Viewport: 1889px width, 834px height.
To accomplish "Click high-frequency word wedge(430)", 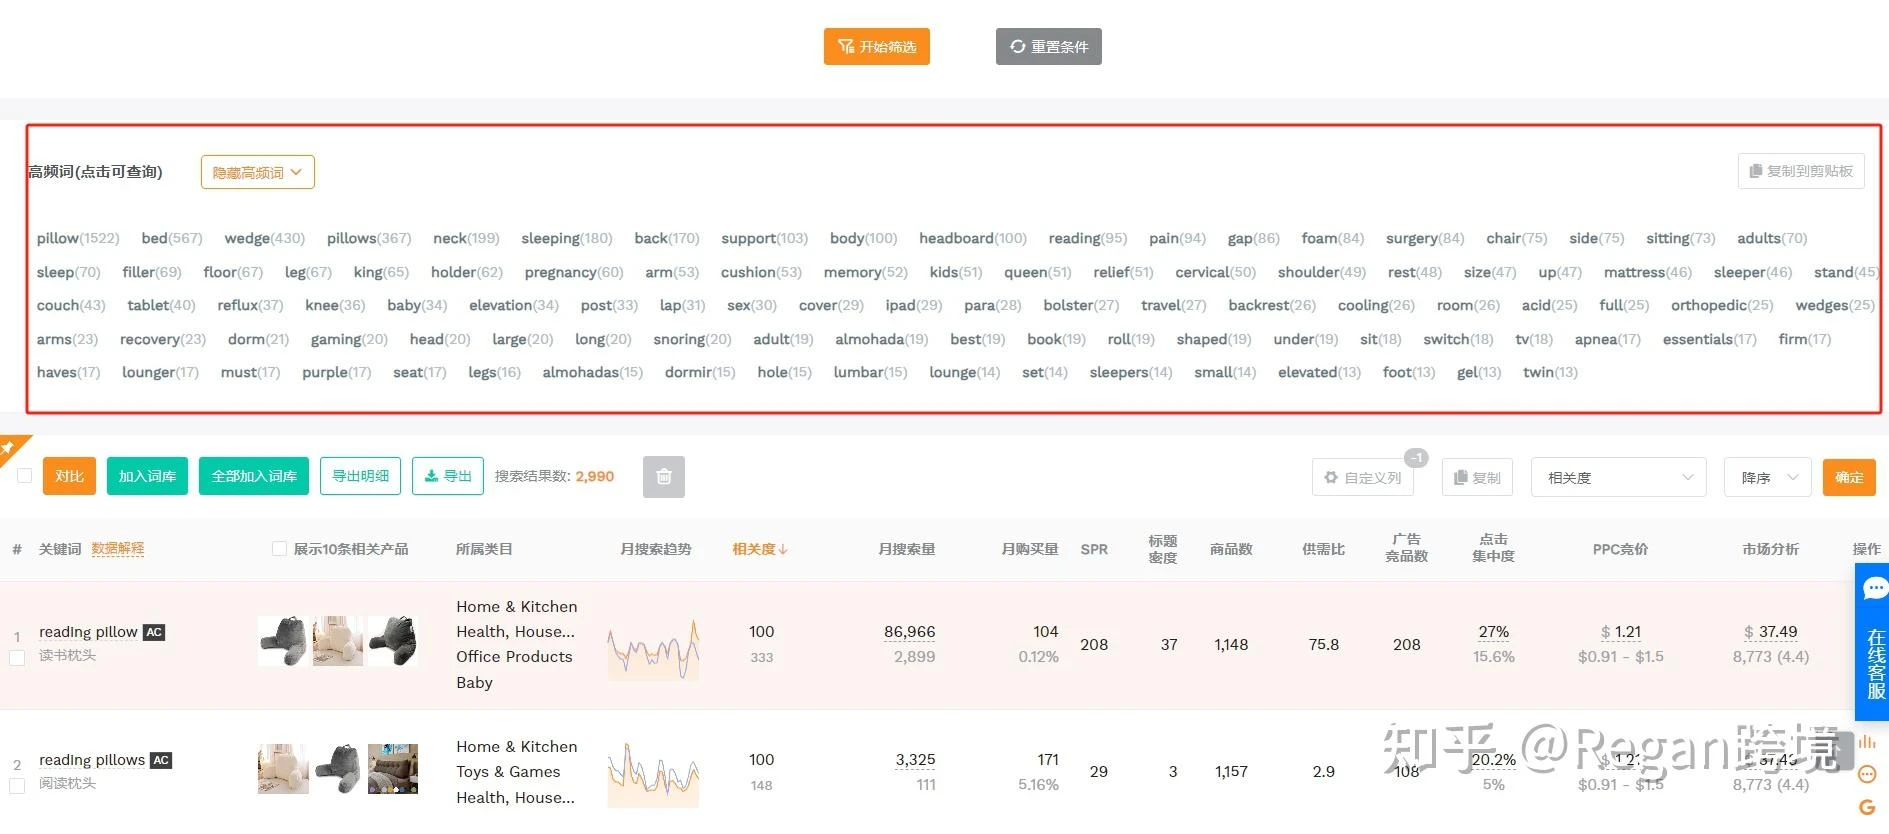I will [264, 238].
